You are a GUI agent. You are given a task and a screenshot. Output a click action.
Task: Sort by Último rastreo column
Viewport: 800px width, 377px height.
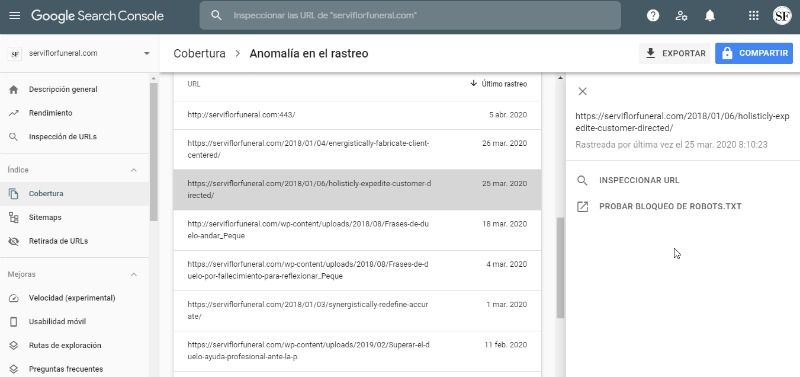tap(498, 84)
